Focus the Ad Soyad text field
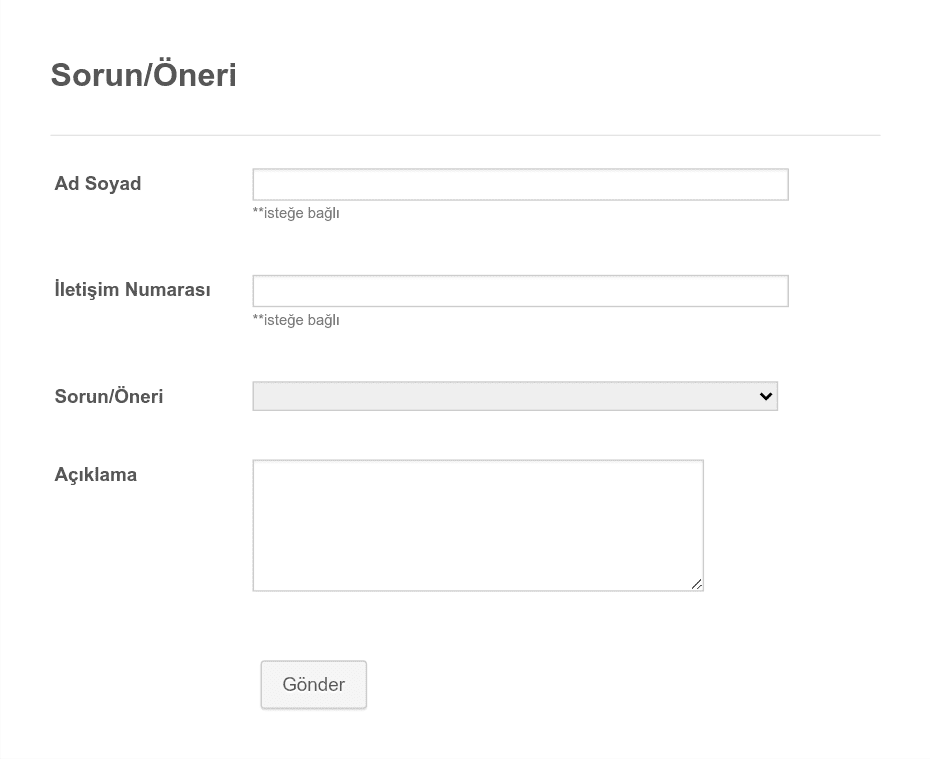 click(x=521, y=184)
